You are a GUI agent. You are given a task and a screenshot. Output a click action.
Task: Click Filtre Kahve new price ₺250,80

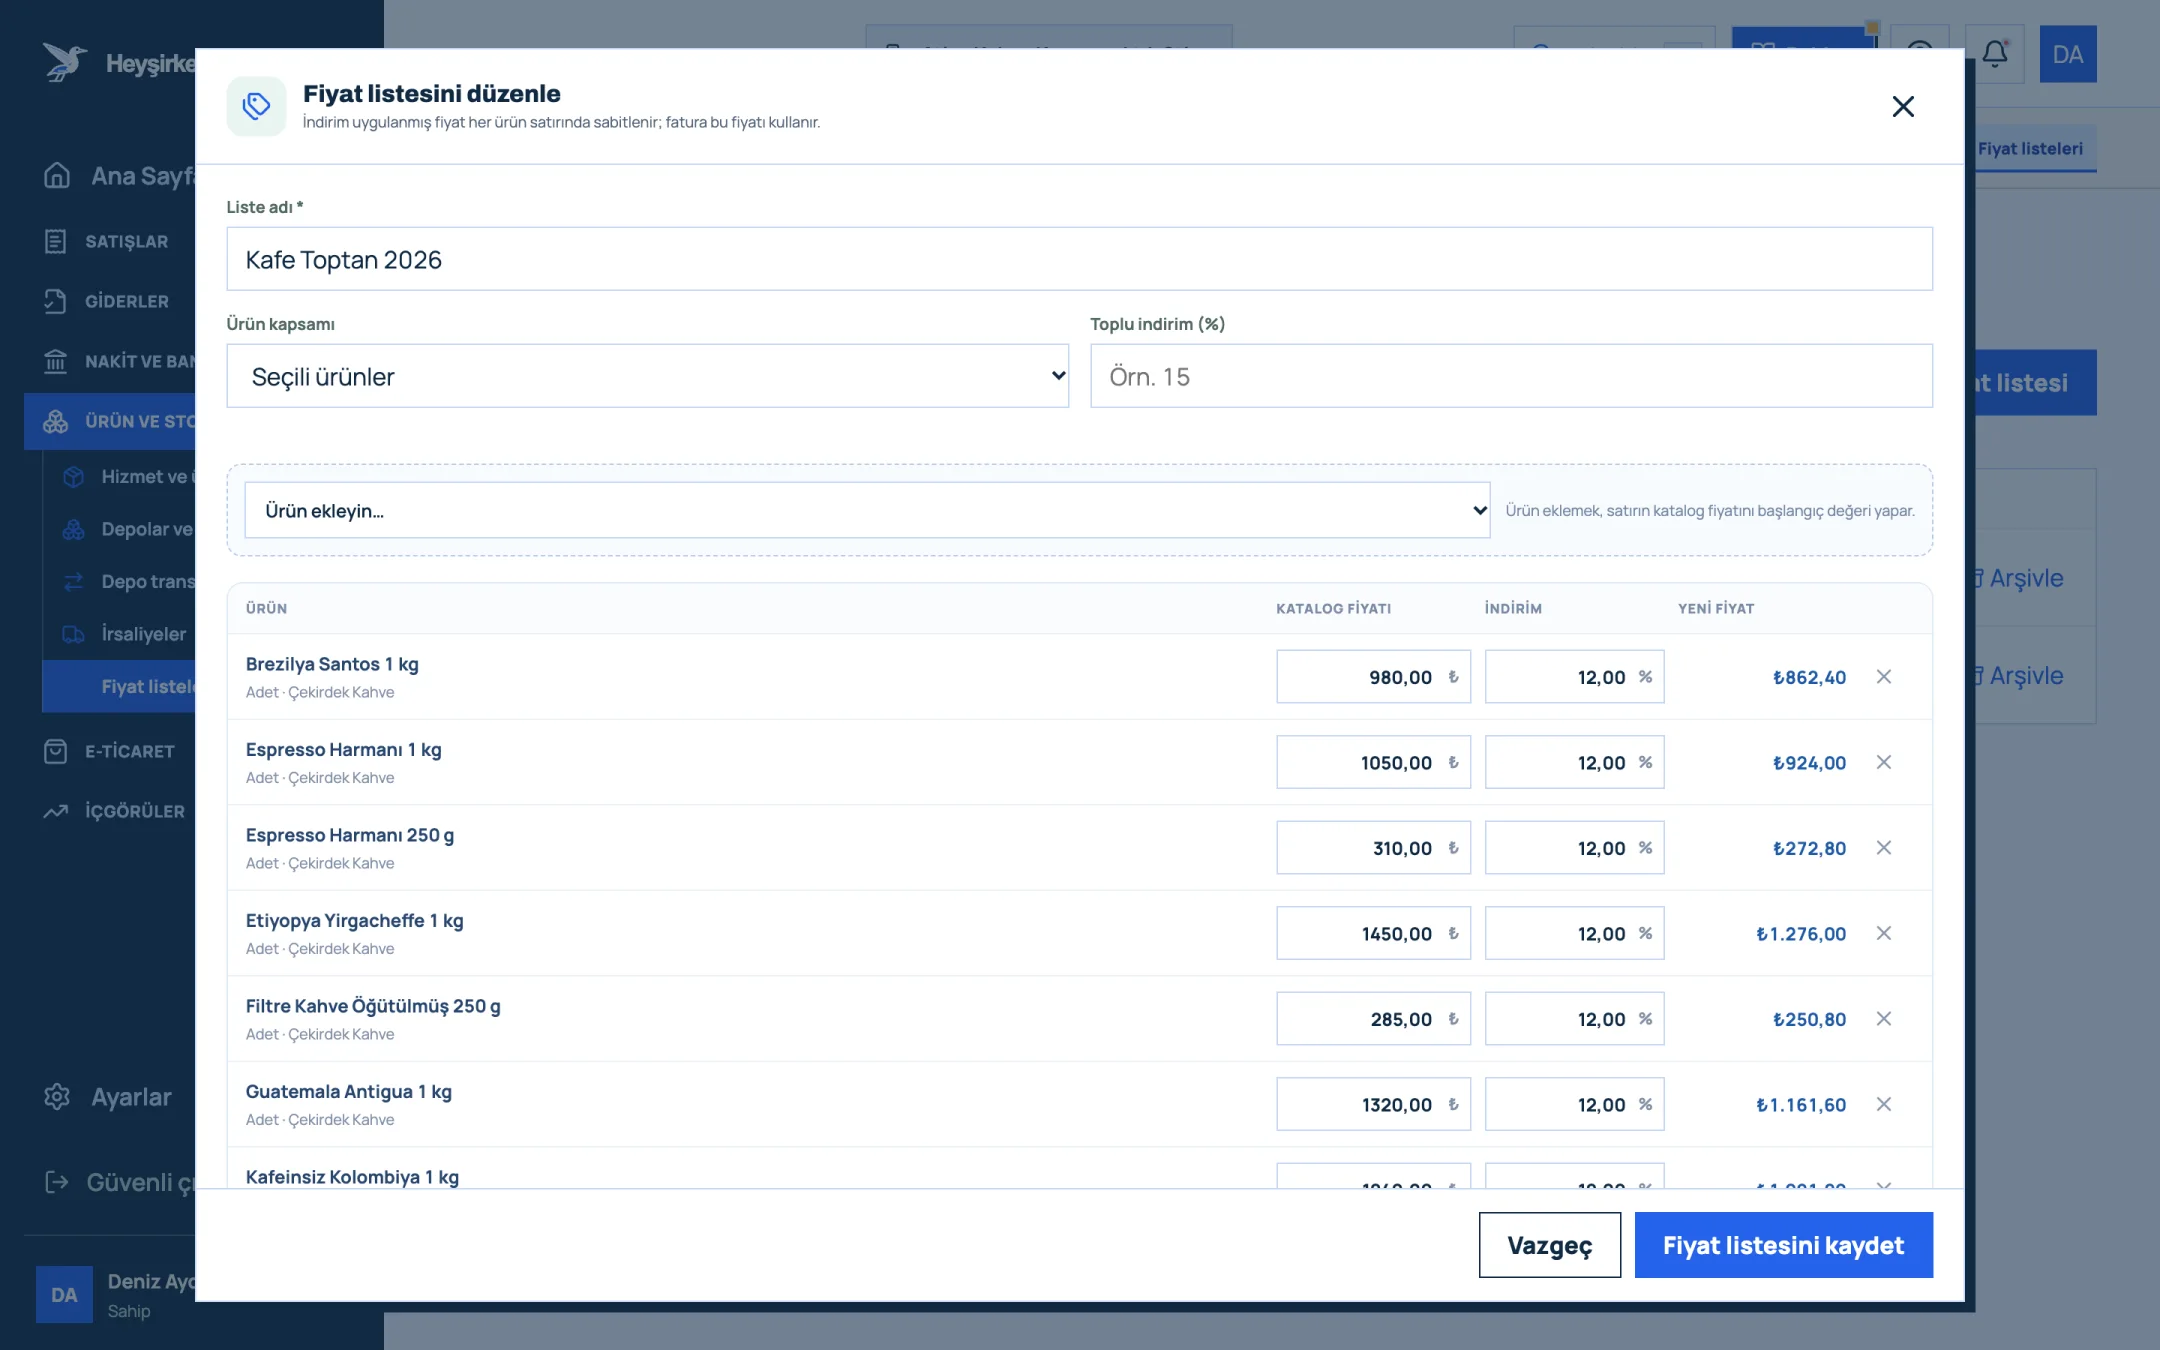(1809, 1019)
